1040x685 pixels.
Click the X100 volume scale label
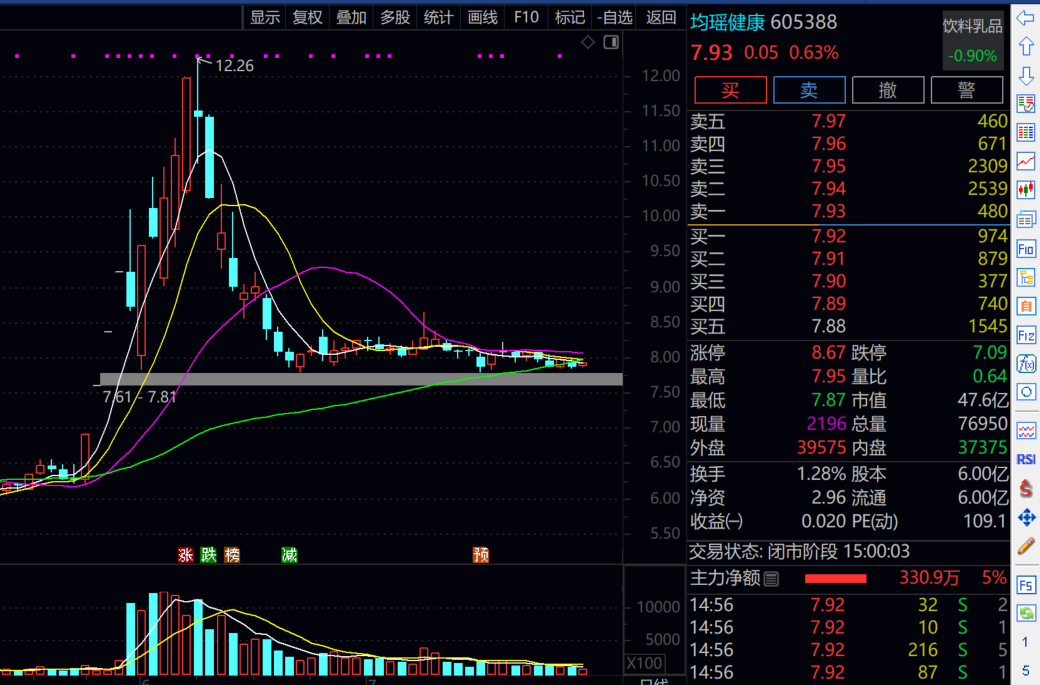[x=645, y=663]
